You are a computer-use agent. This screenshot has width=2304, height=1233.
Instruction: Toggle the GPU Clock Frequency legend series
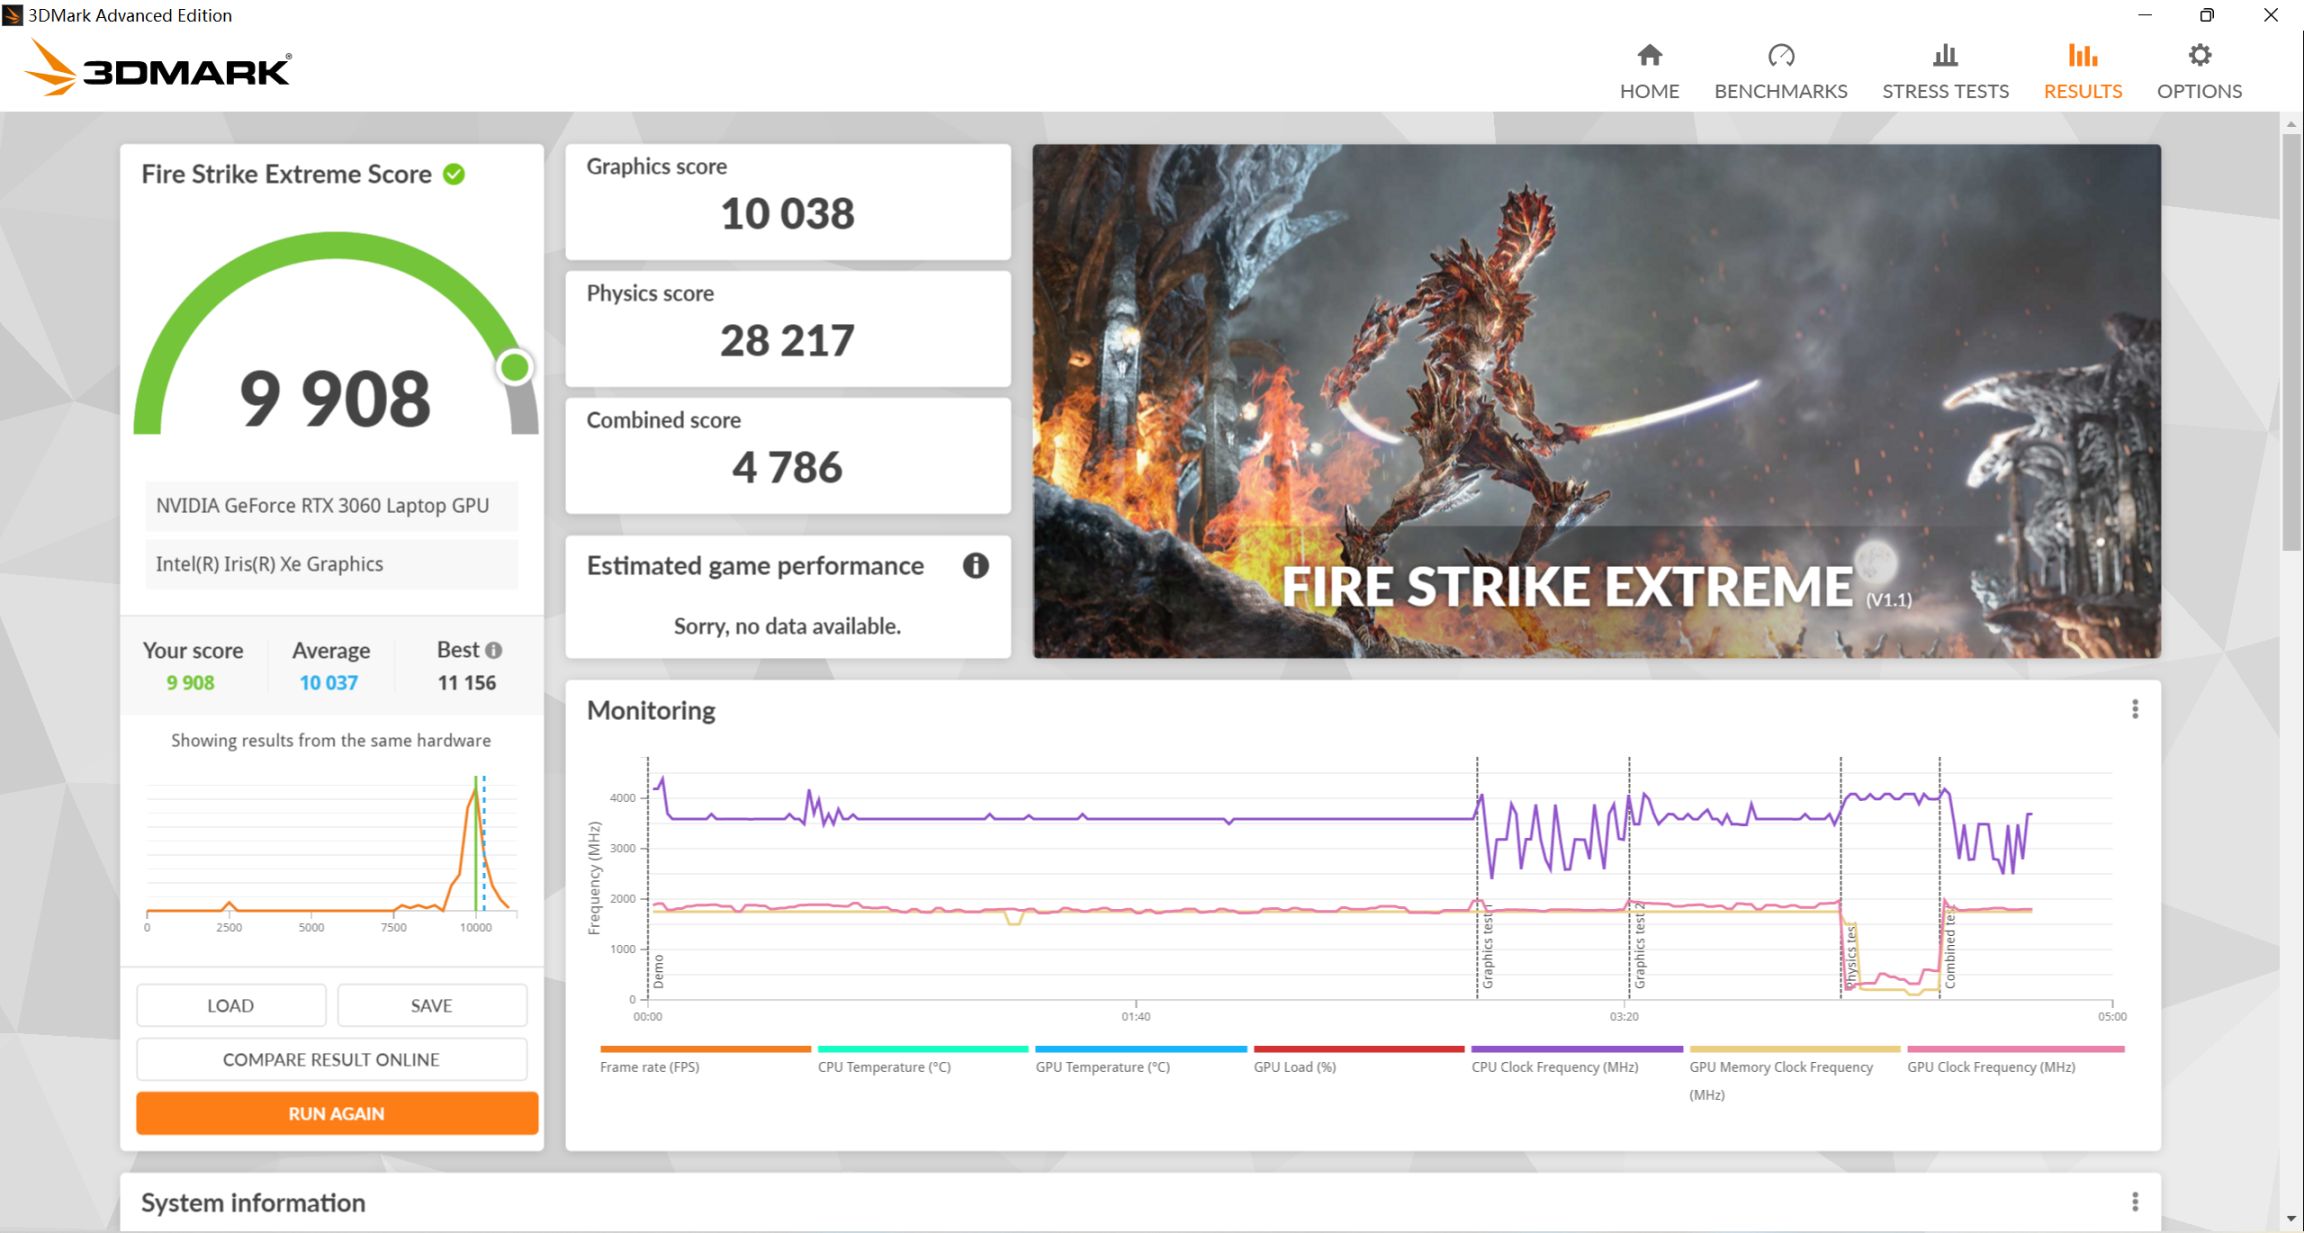1990,1067
